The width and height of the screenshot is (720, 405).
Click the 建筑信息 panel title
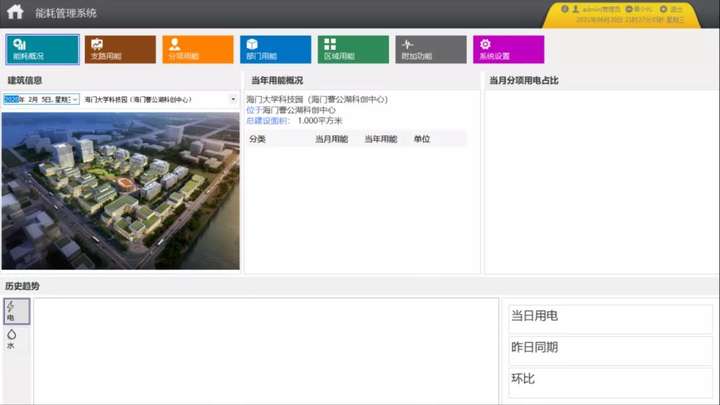pos(25,80)
